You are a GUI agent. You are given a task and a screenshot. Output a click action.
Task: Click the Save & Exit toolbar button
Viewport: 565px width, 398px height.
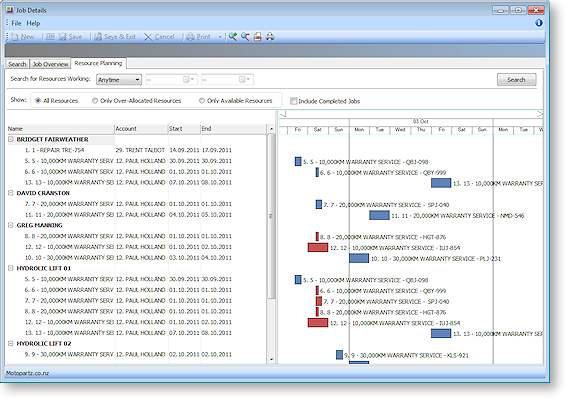(115, 37)
